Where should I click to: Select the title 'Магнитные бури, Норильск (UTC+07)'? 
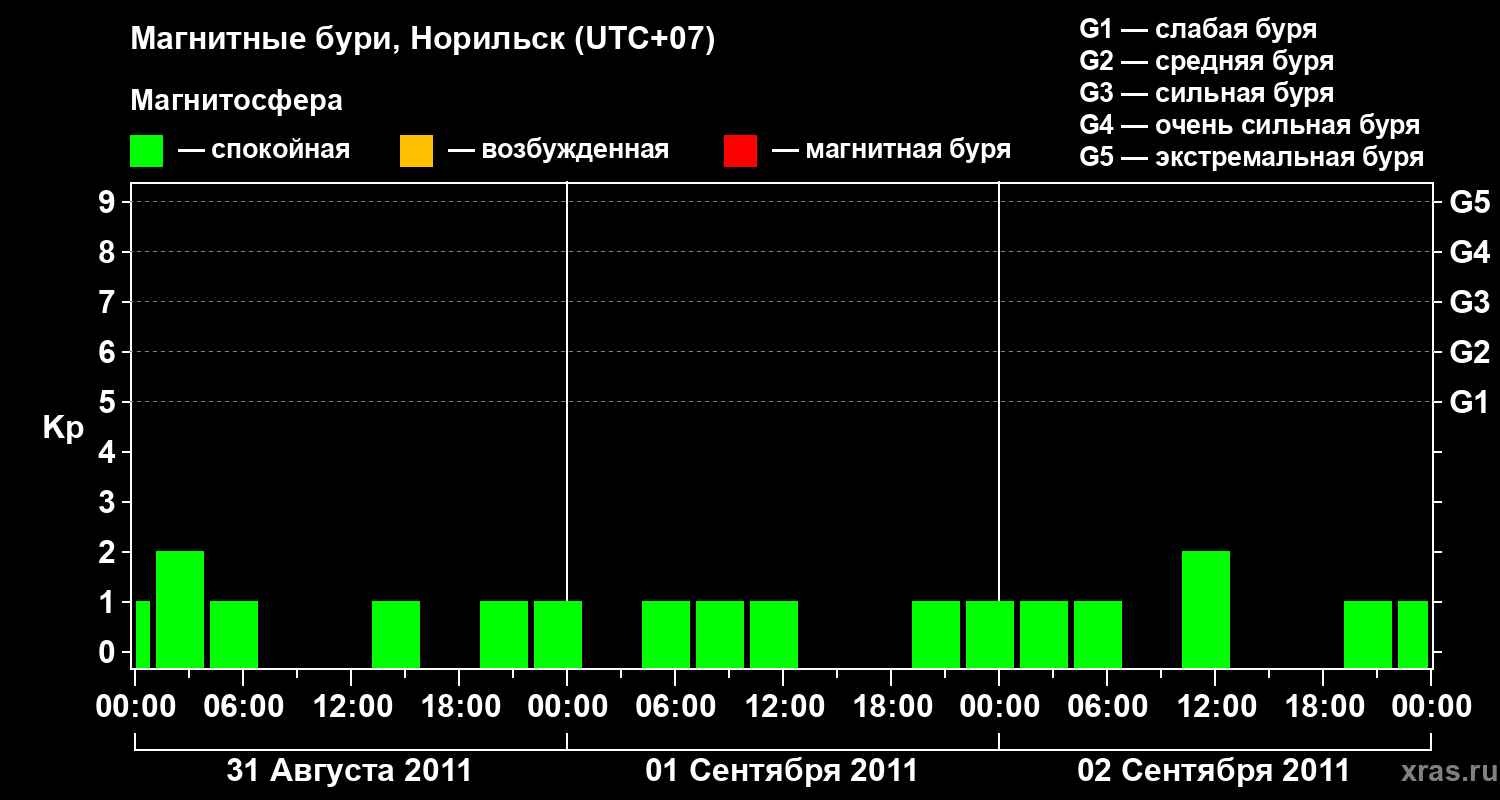[x=423, y=40]
